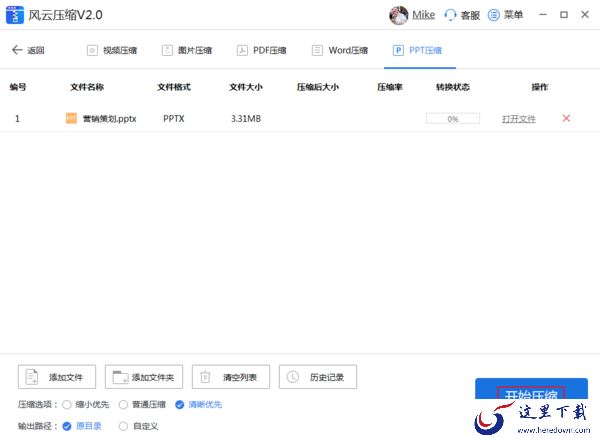
Task: Click the 文件名称 column header
Action: [87, 87]
